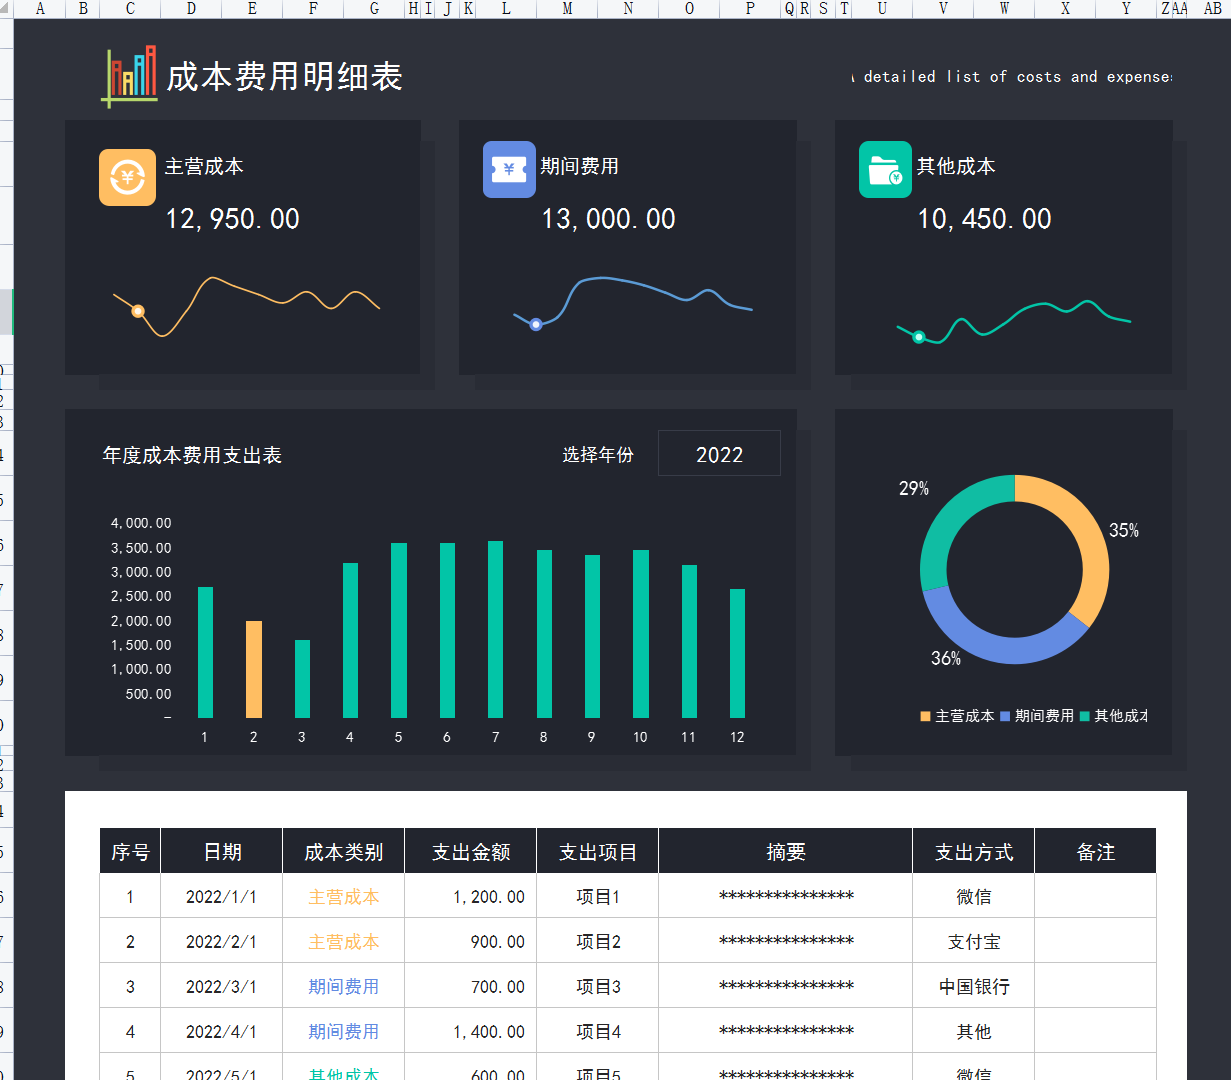Screen dimensions: 1231x1080
Task: Click the 主营成本 orange text in table row 1
Action: click(x=343, y=896)
